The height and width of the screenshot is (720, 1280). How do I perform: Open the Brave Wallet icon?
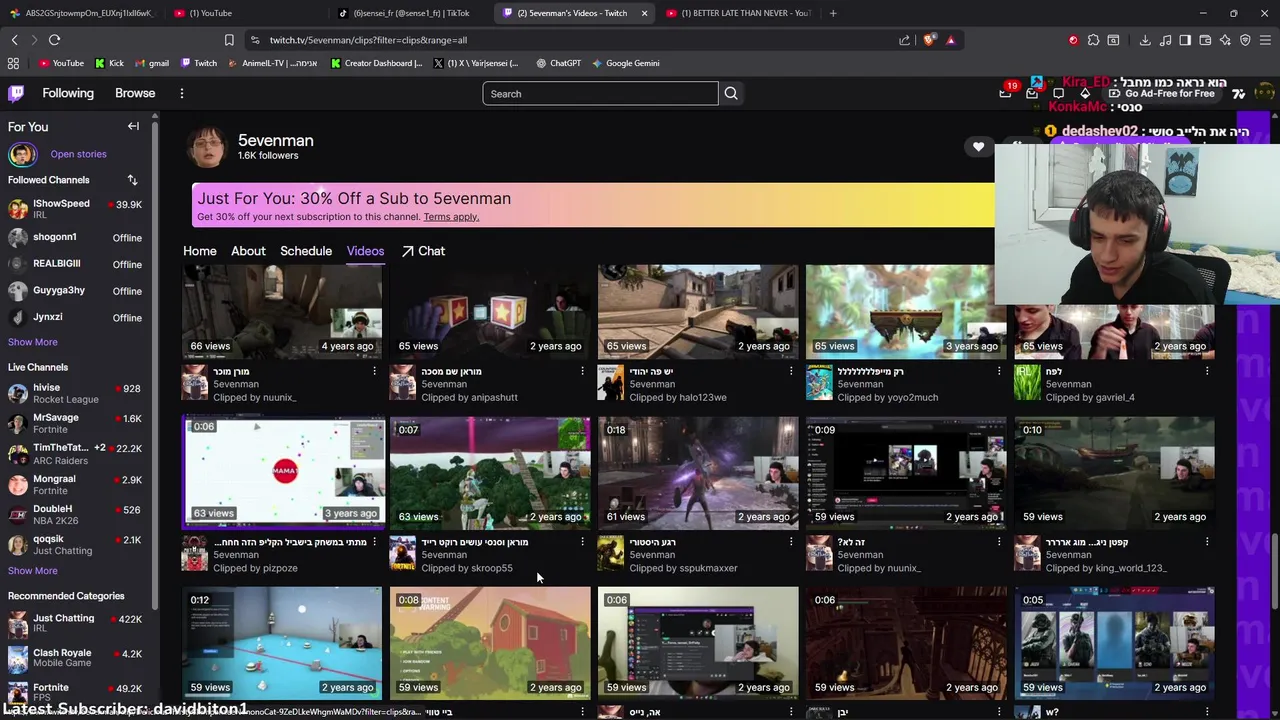[x=1205, y=40]
